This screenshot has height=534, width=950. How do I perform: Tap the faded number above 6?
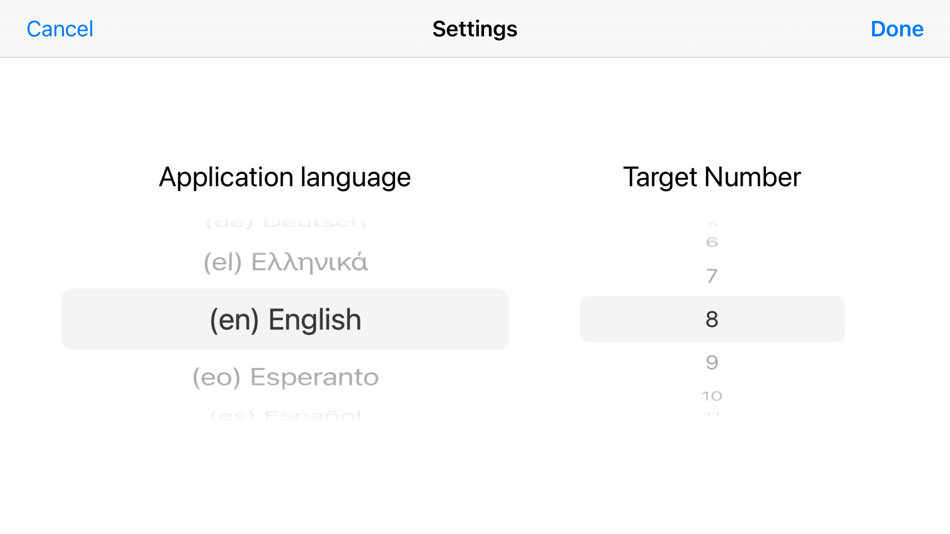pos(711,223)
